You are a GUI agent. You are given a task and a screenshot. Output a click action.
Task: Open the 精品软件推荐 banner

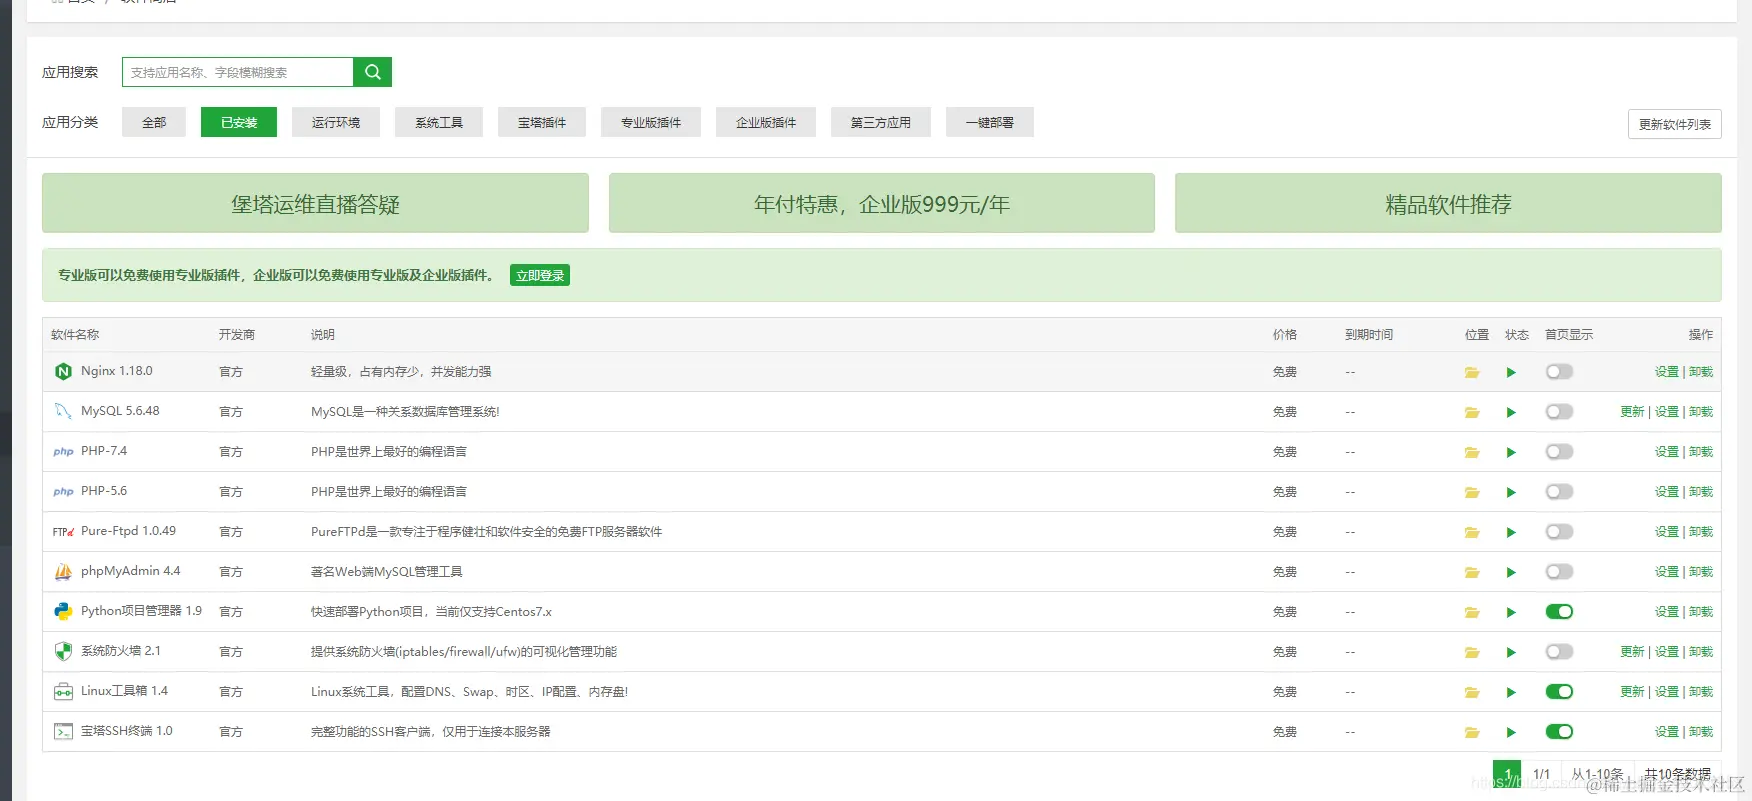1448,203
